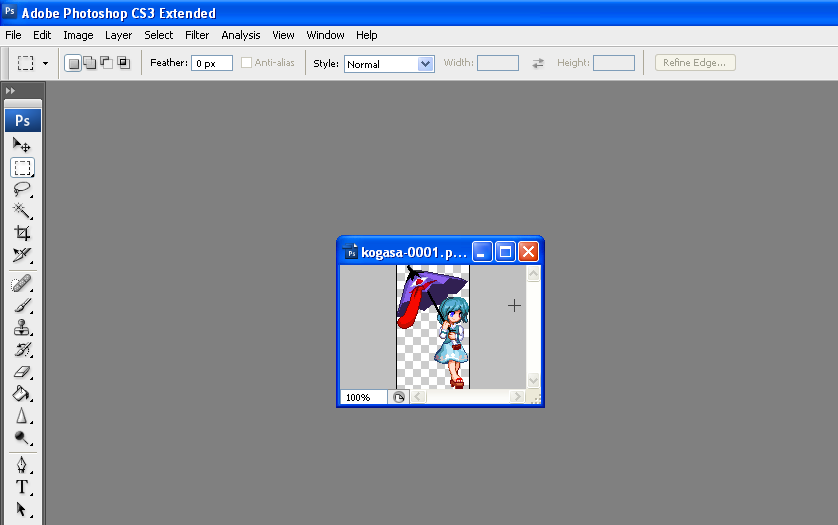Minimize the kogasa-0001 document window
838x525 pixels.
[482, 251]
